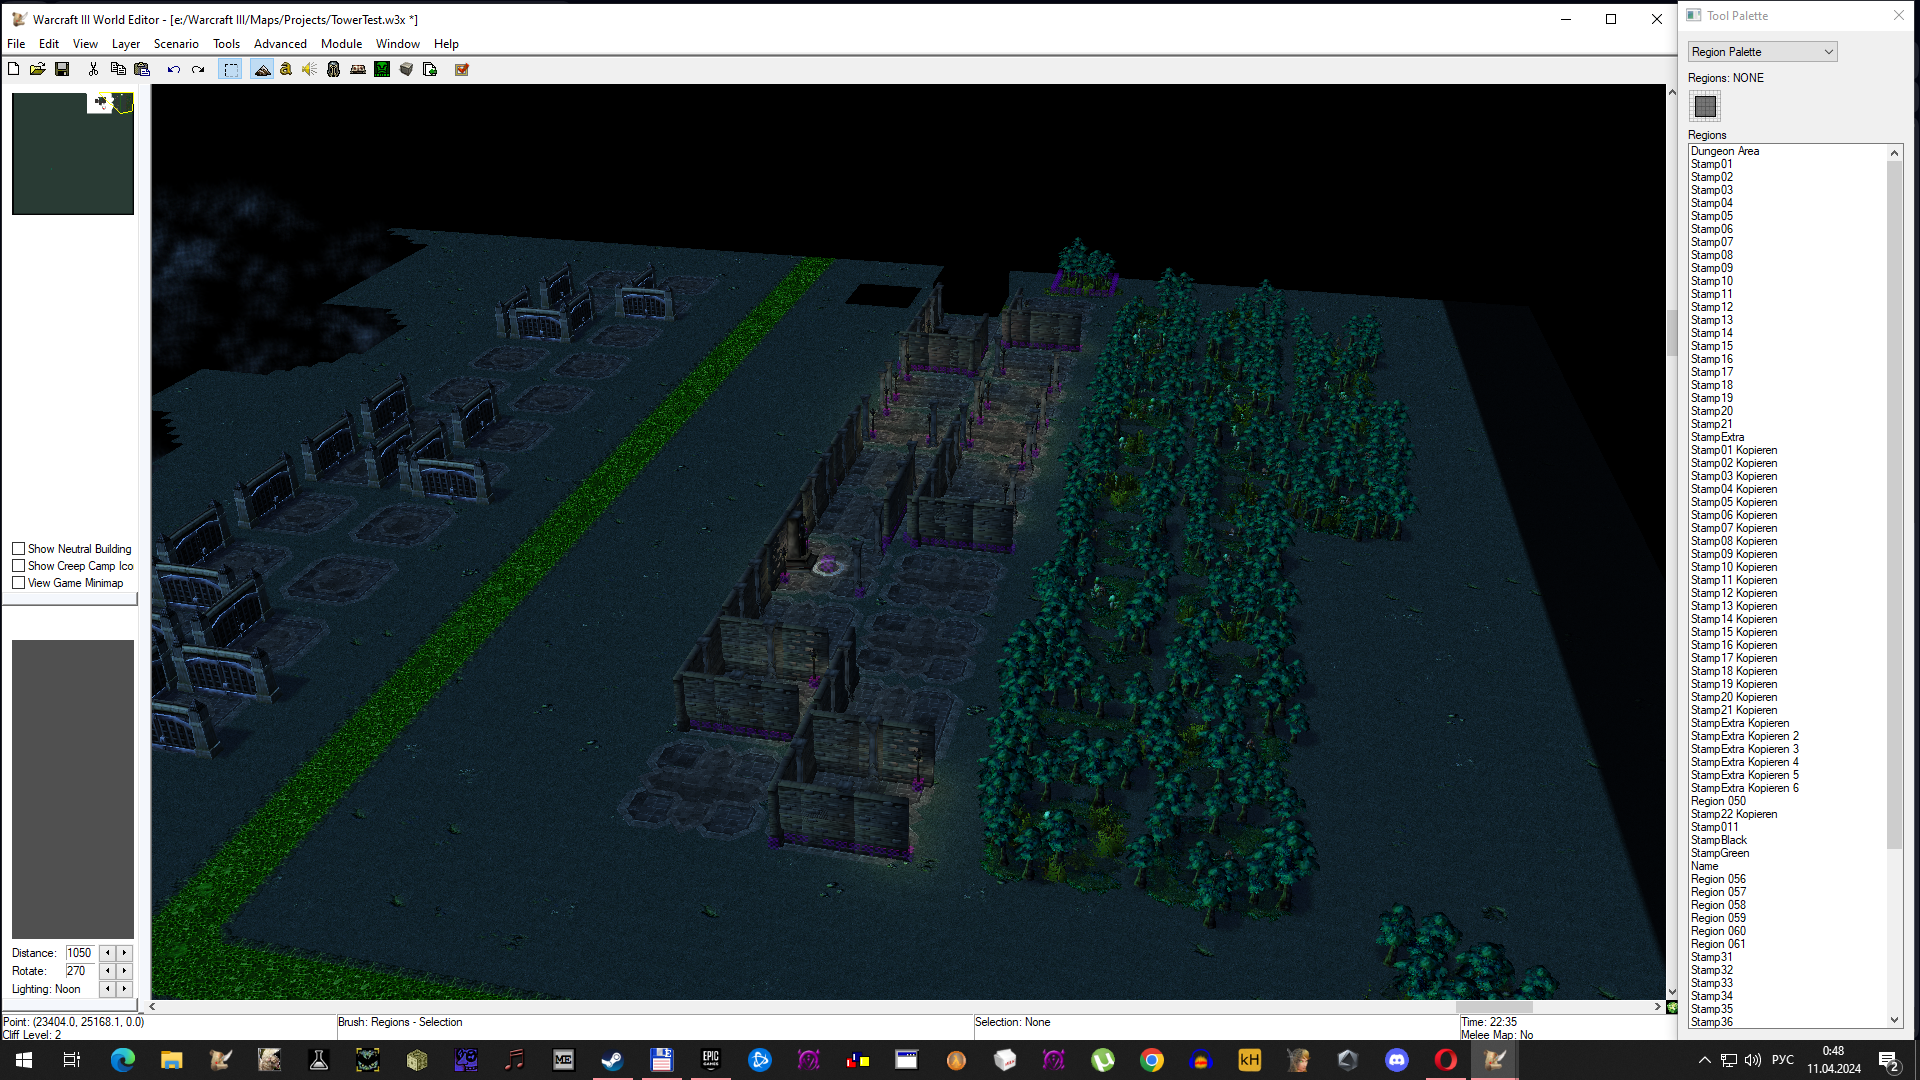1920x1080 pixels.
Task: Enable Show Neutral Building checkbox
Action: coord(18,549)
